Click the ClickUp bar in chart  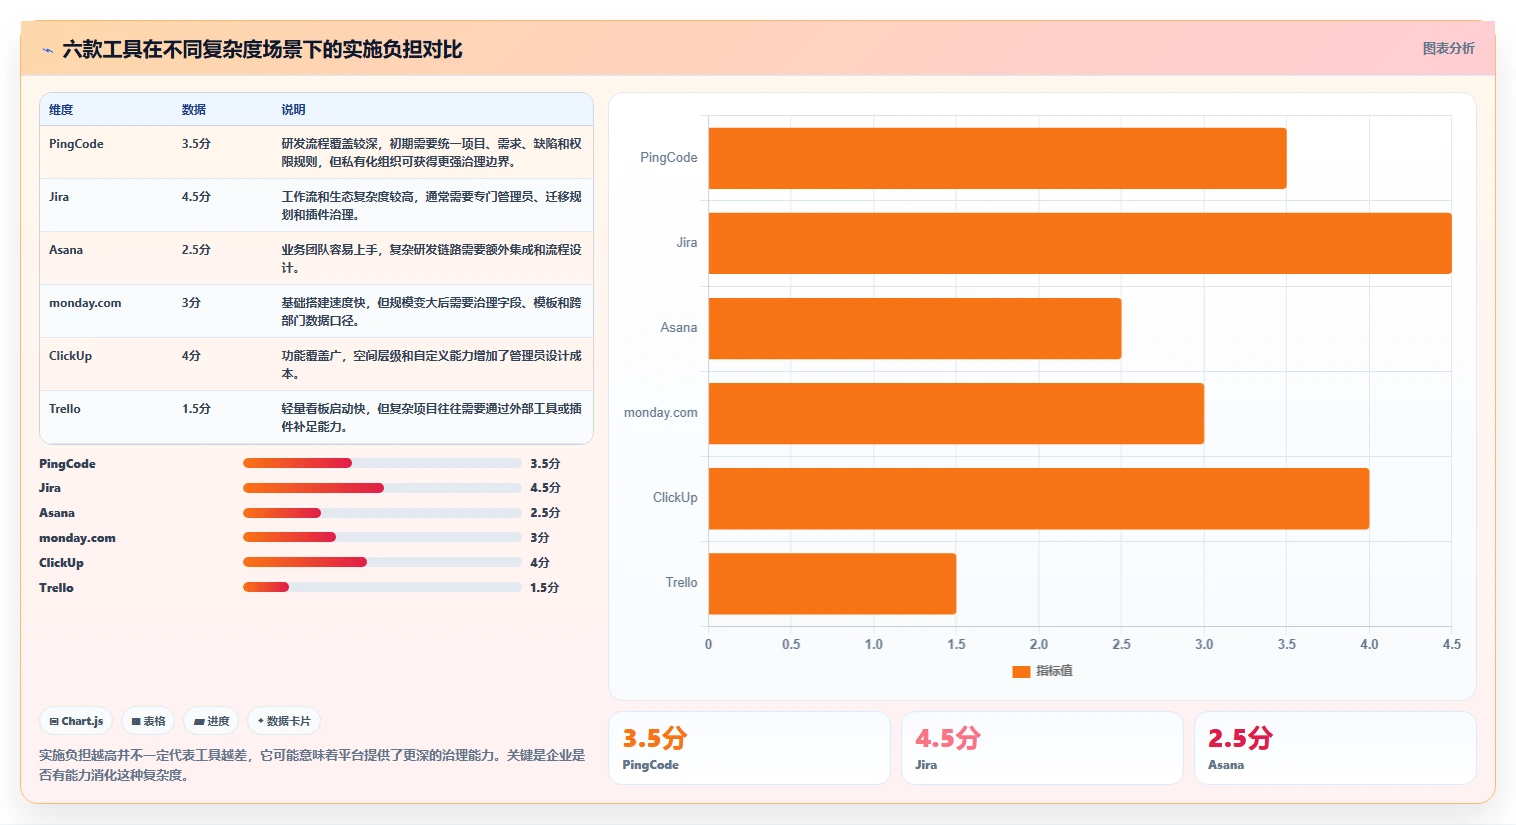[x=1039, y=498]
